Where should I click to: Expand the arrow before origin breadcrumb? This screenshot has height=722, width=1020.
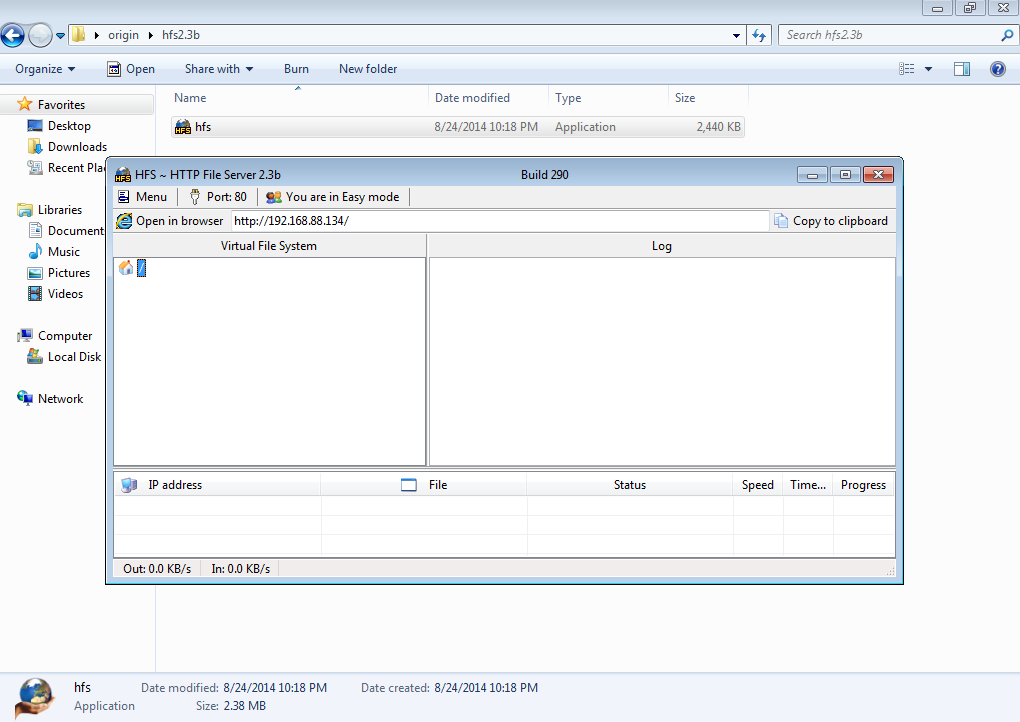pyautogui.click(x=97, y=35)
